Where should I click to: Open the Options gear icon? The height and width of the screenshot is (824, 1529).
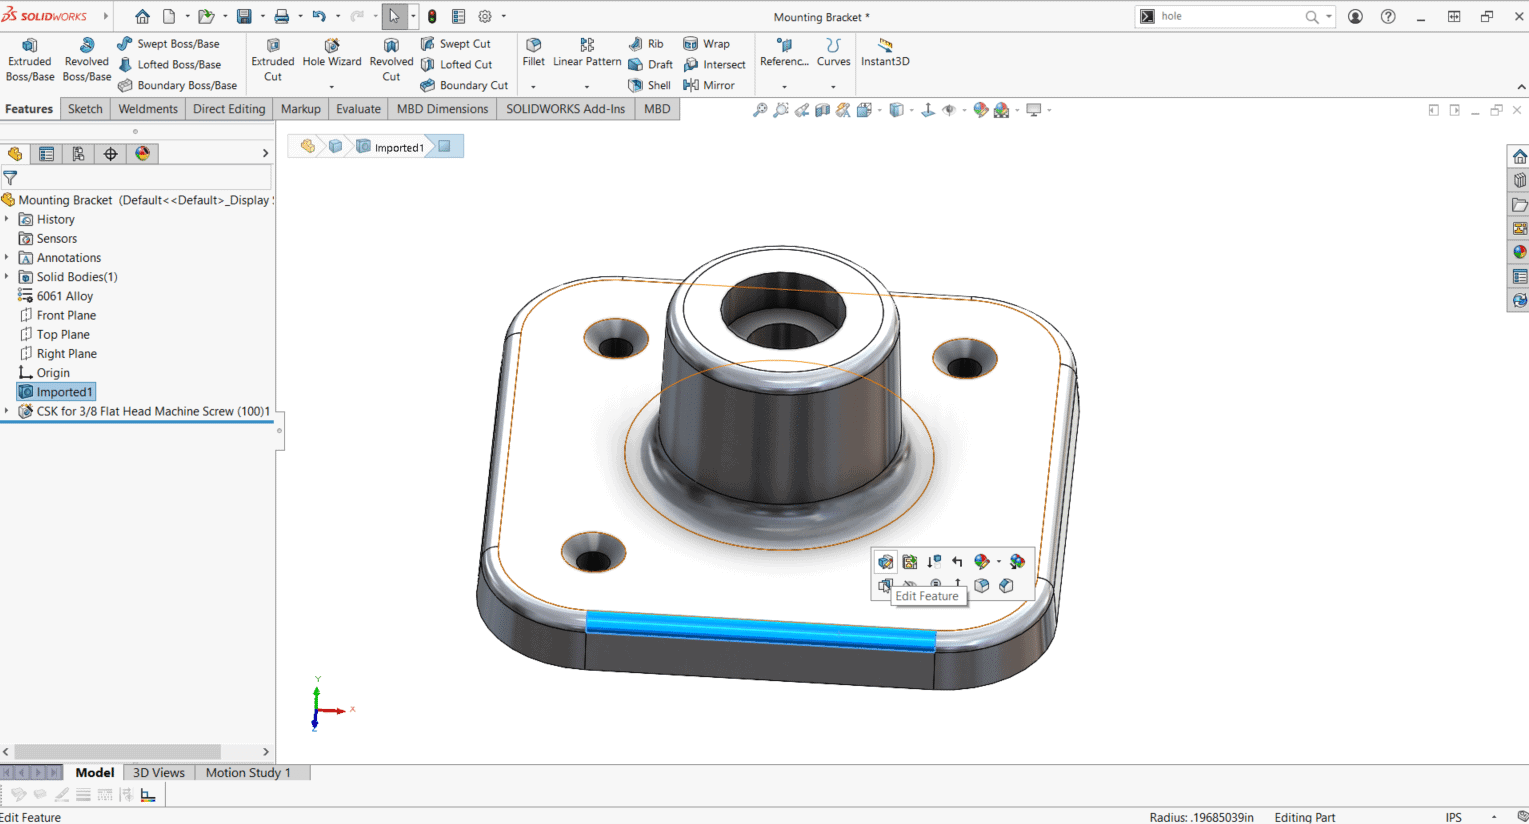click(x=485, y=17)
